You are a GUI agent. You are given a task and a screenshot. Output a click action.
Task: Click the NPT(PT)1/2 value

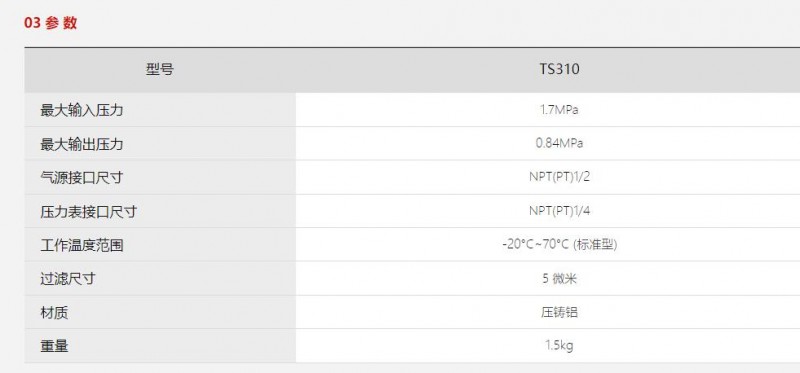(x=559, y=178)
